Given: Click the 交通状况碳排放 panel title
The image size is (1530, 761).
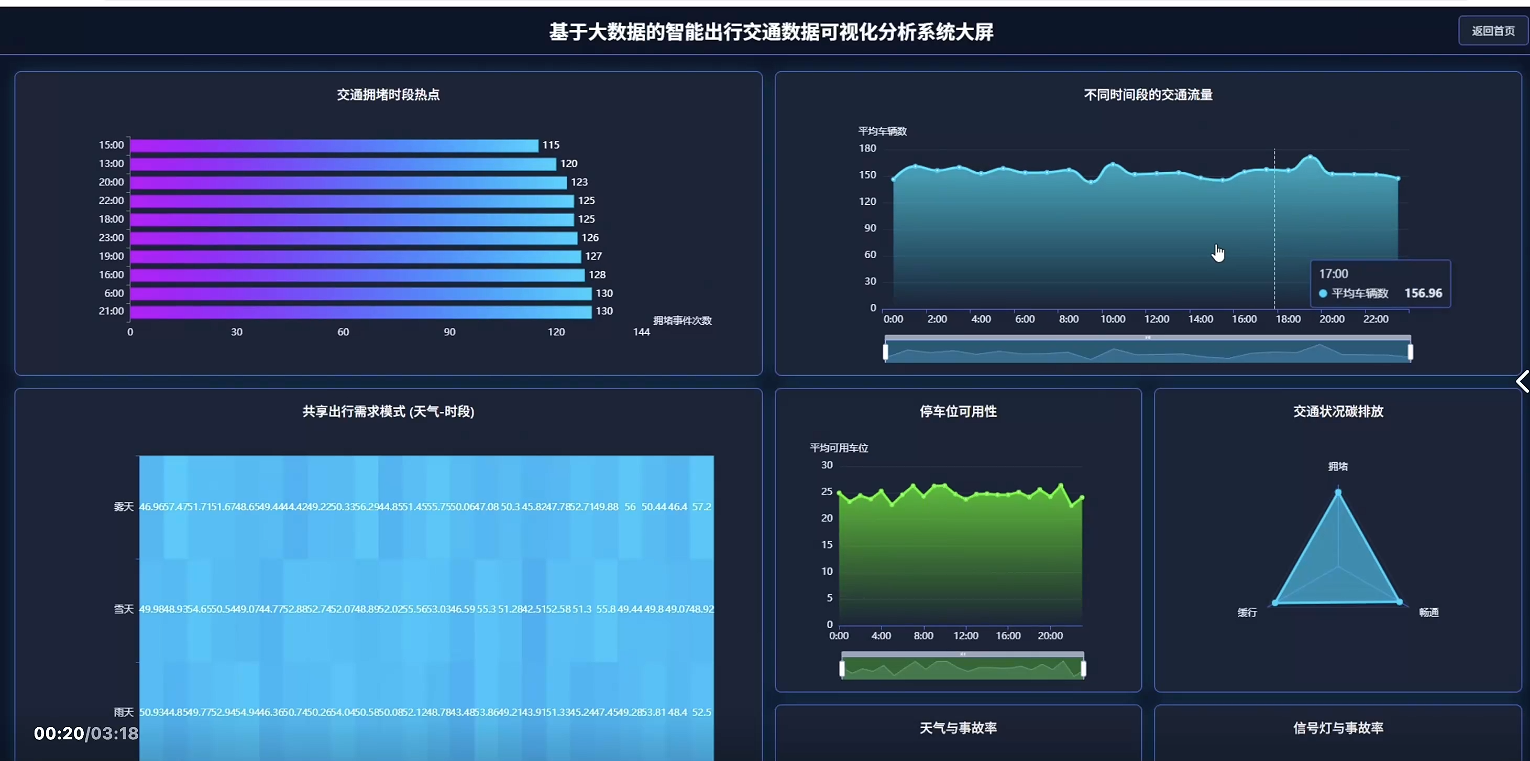Looking at the screenshot, I should 1338,412.
